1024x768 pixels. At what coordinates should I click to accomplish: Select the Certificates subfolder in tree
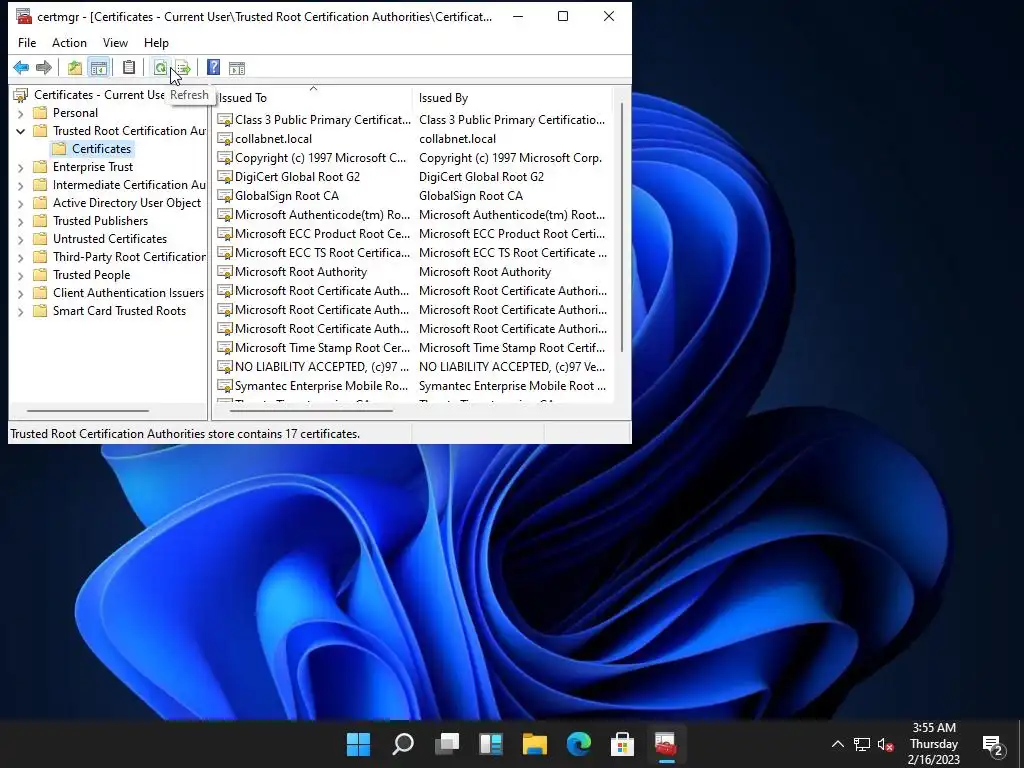(x=101, y=149)
